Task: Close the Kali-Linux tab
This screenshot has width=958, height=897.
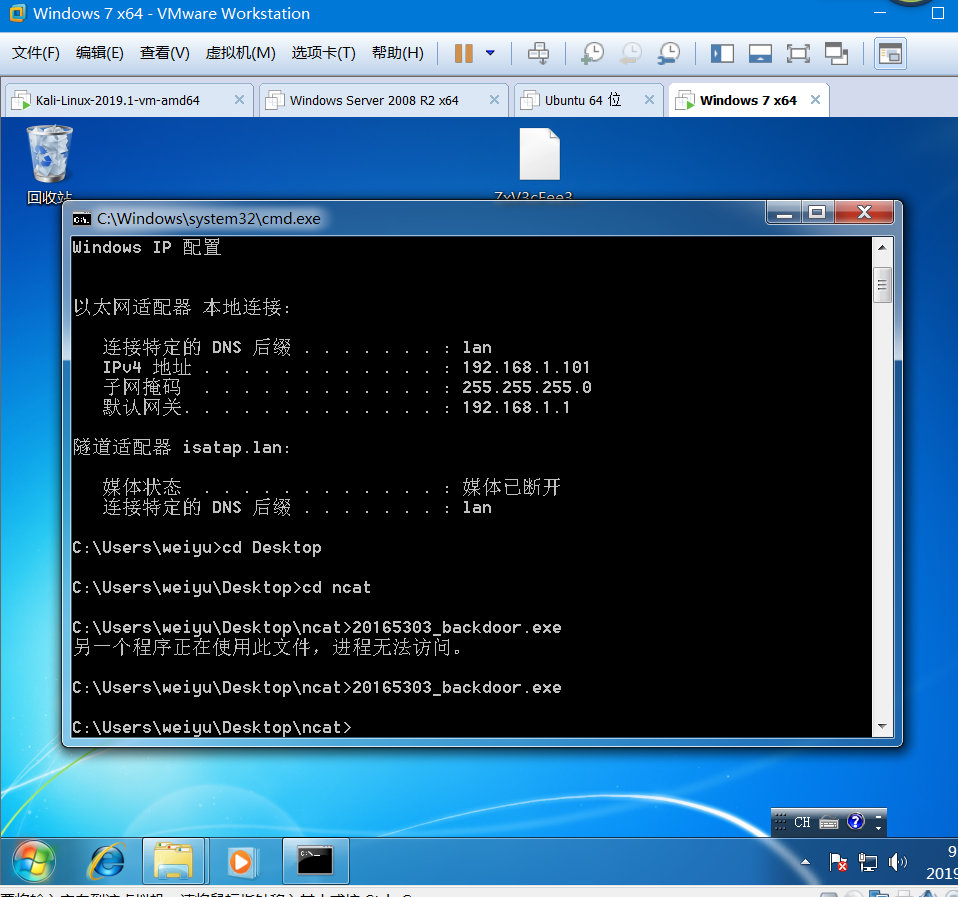Action: click(x=240, y=100)
